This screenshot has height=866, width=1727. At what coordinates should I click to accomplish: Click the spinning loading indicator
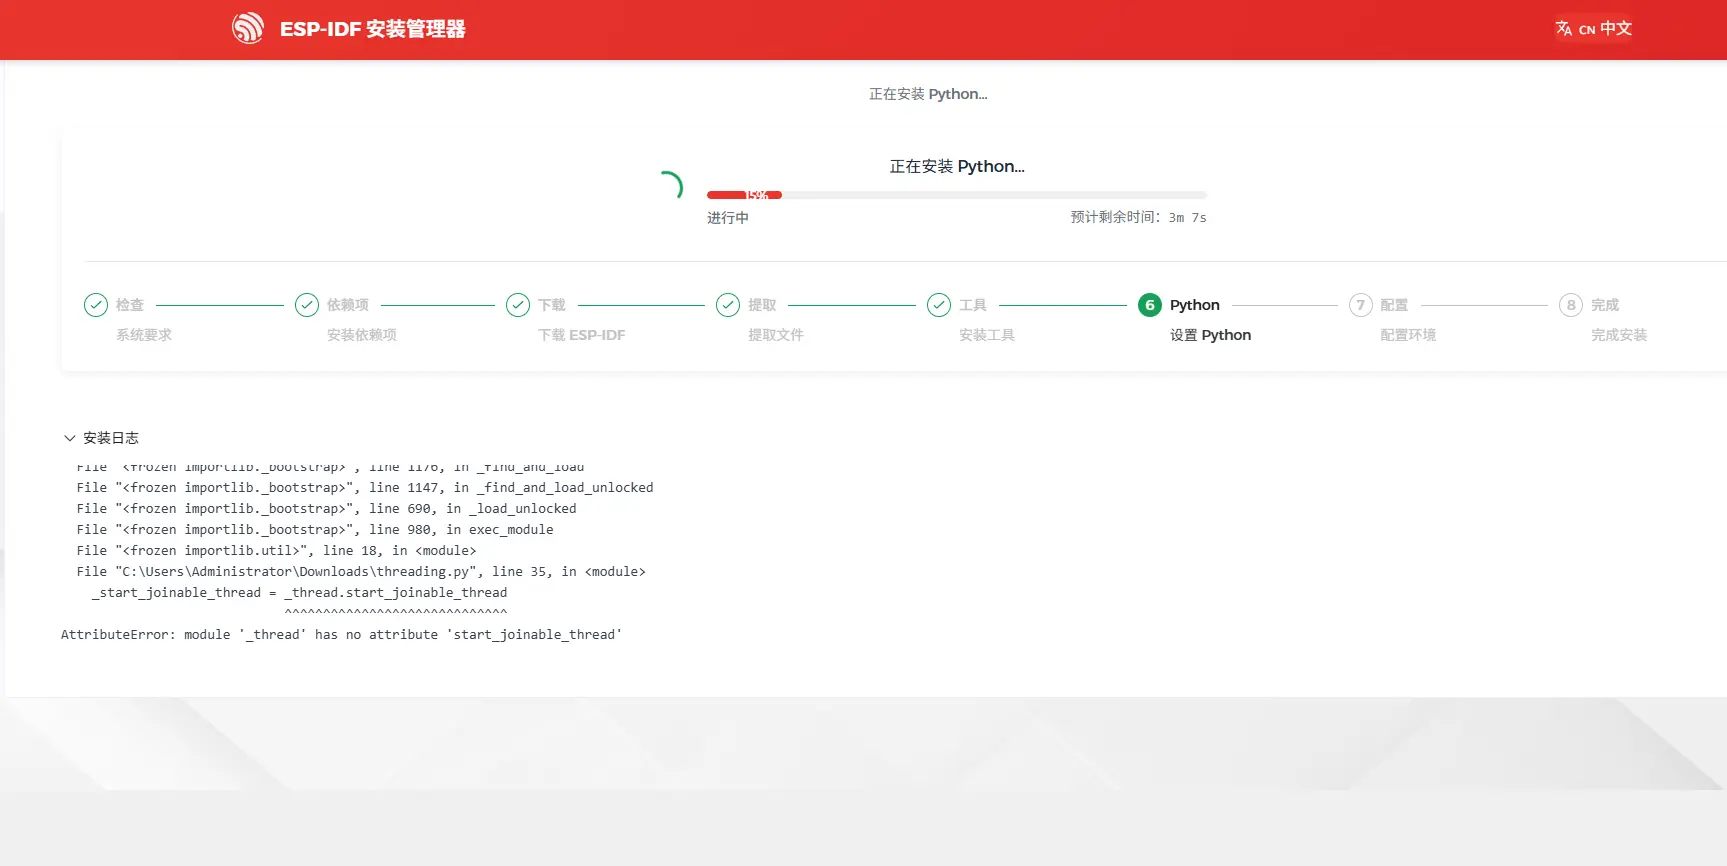click(670, 186)
